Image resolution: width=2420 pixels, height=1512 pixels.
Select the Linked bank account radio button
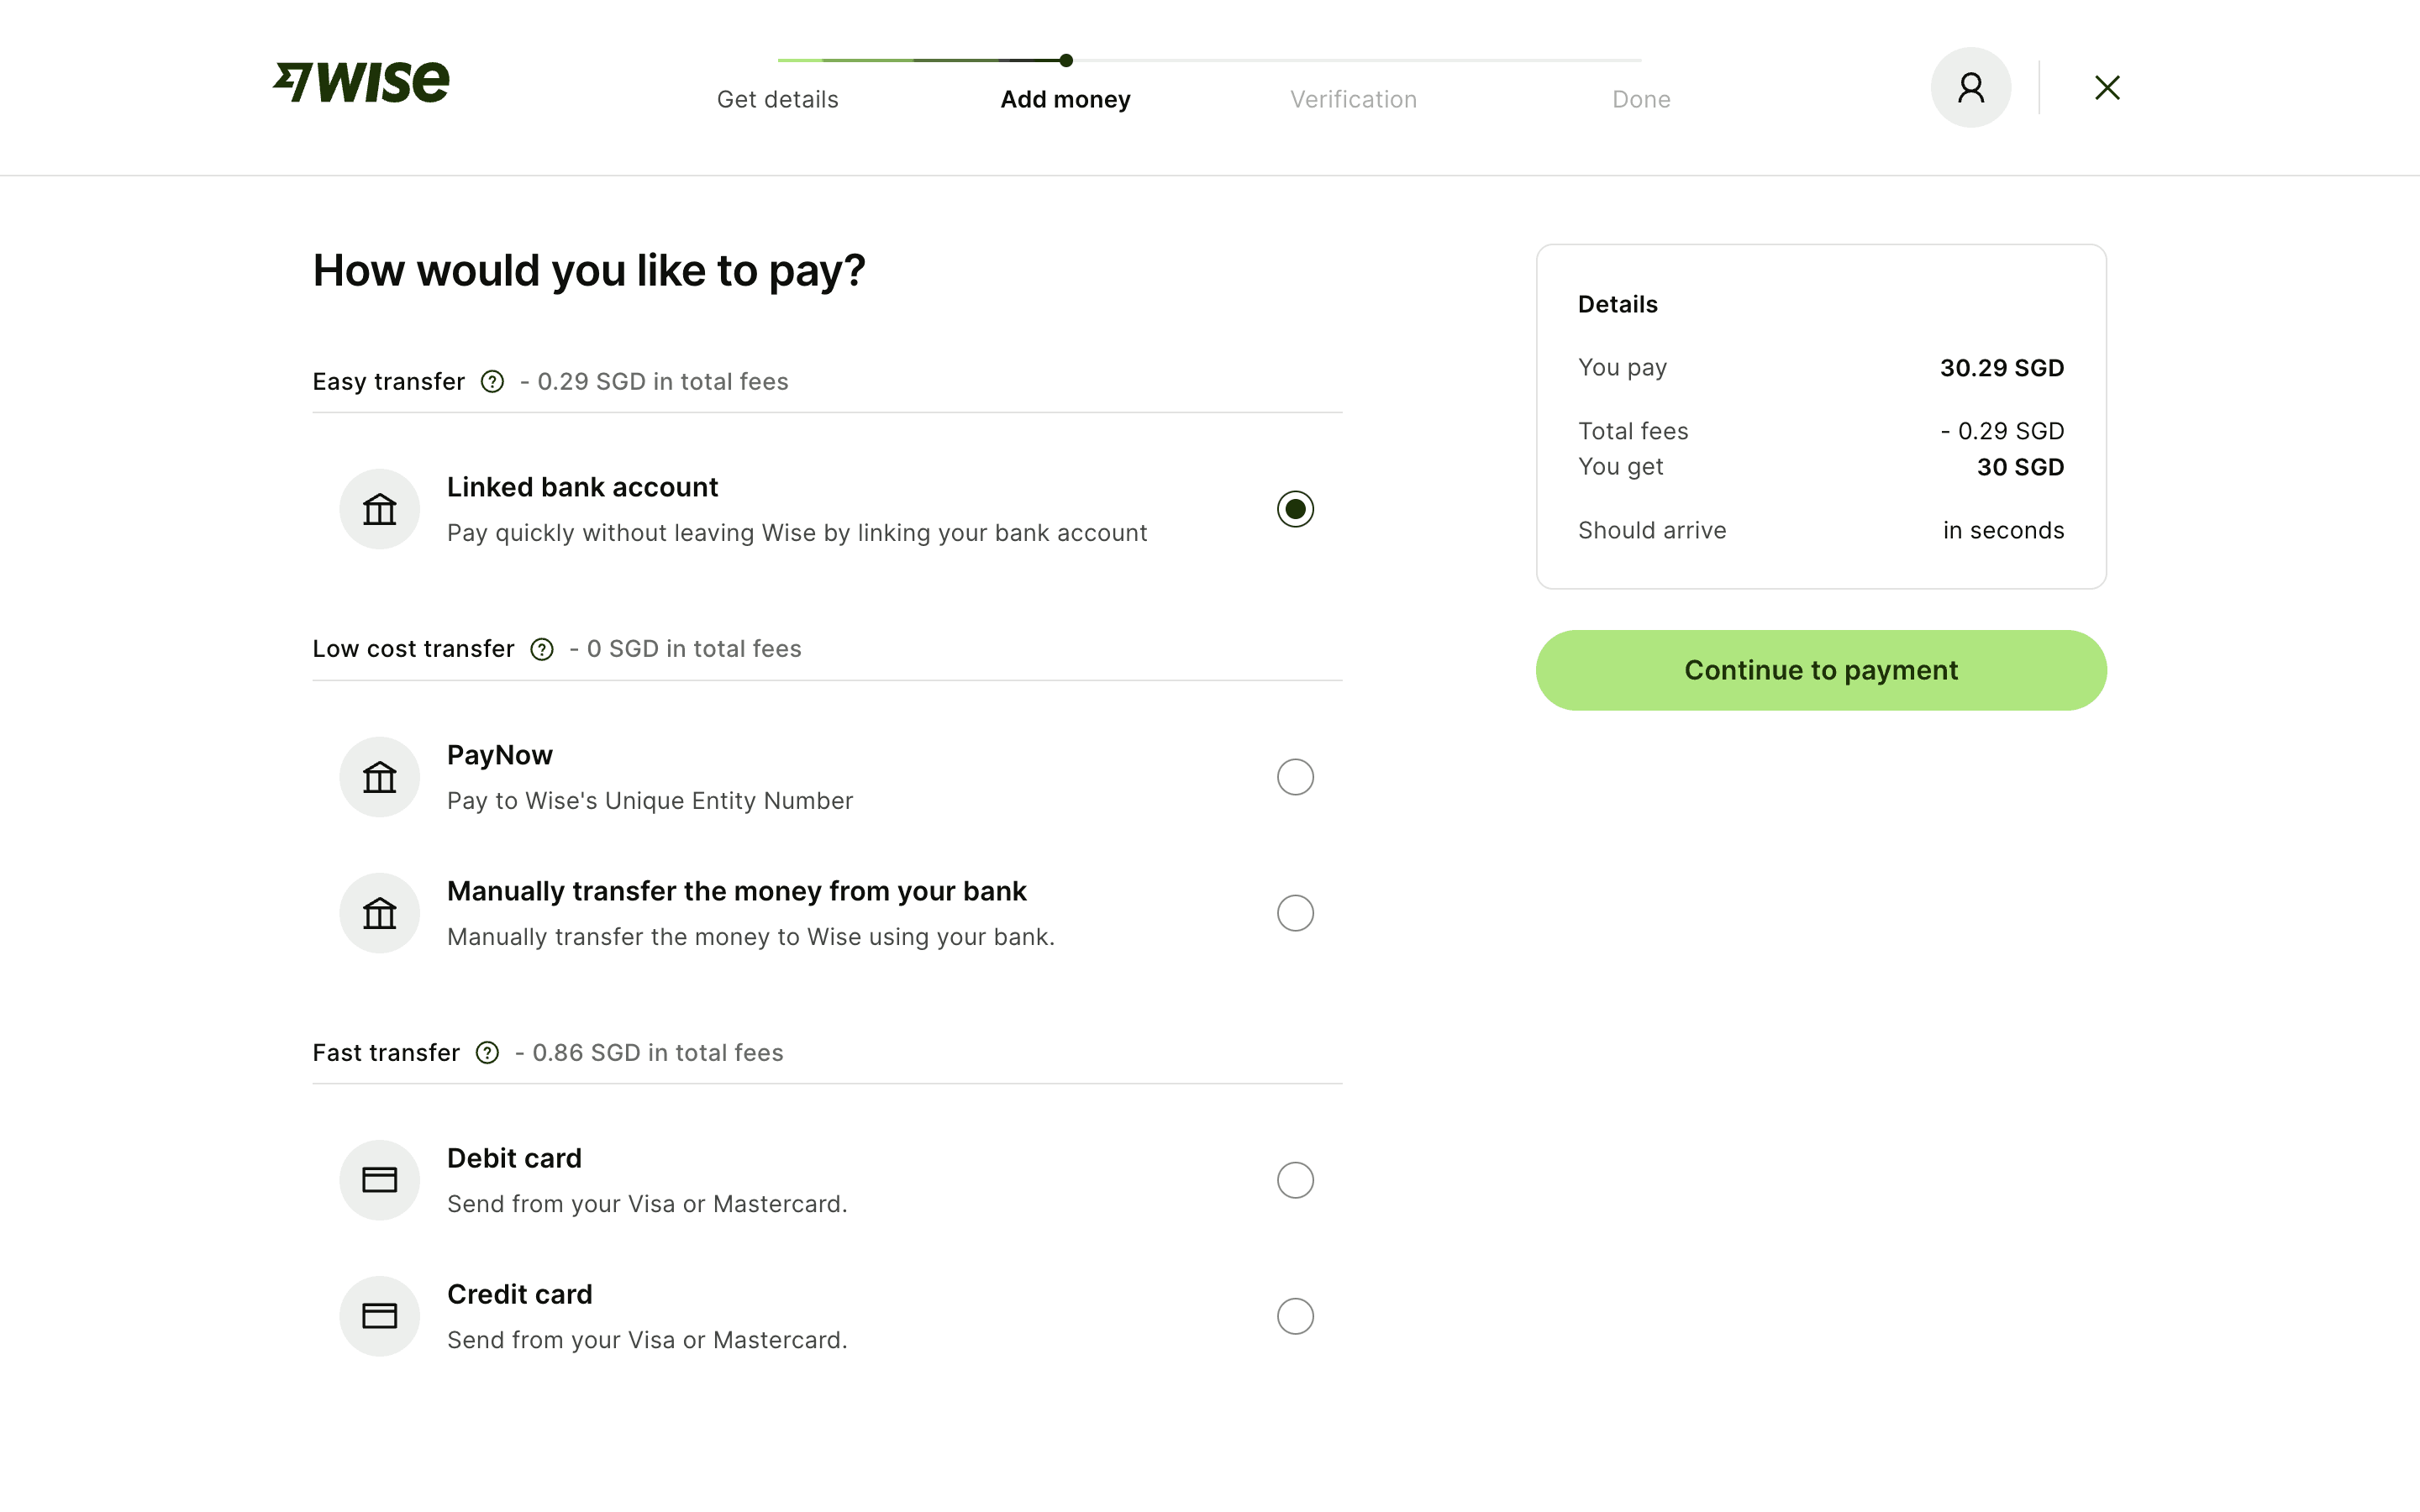pyautogui.click(x=1295, y=509)
